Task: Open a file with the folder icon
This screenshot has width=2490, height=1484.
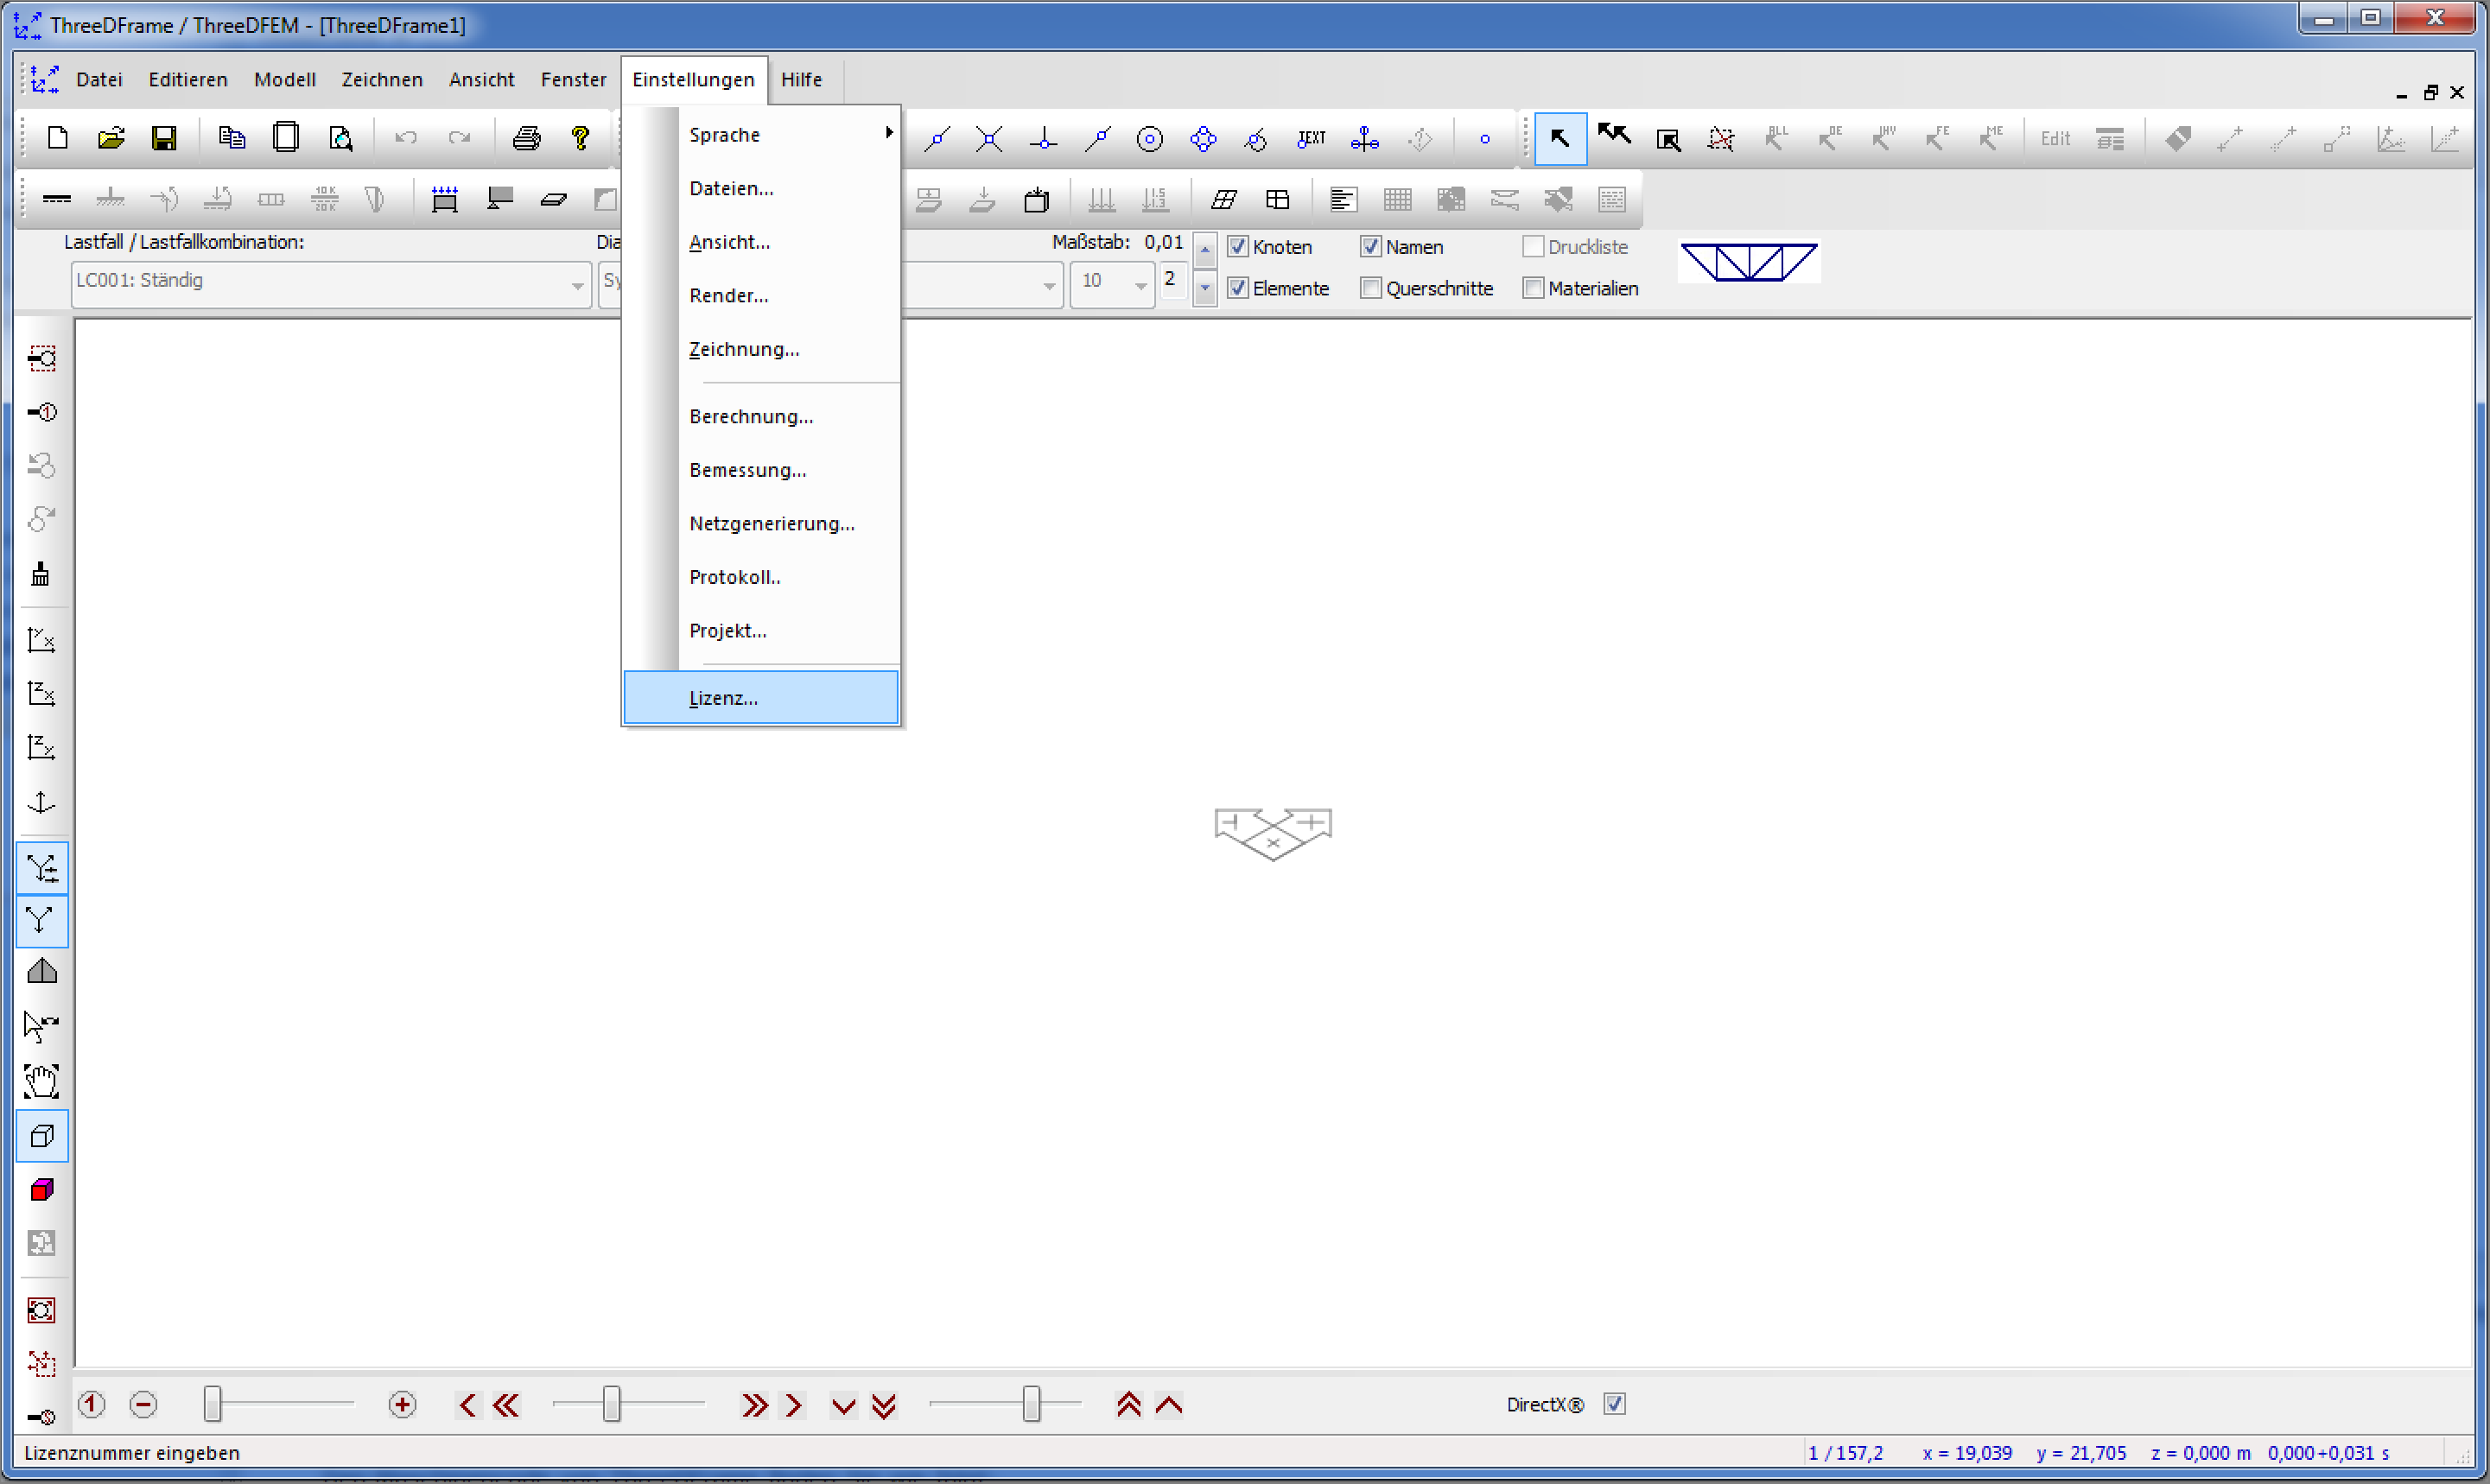Action: click(x=110, y=138)
